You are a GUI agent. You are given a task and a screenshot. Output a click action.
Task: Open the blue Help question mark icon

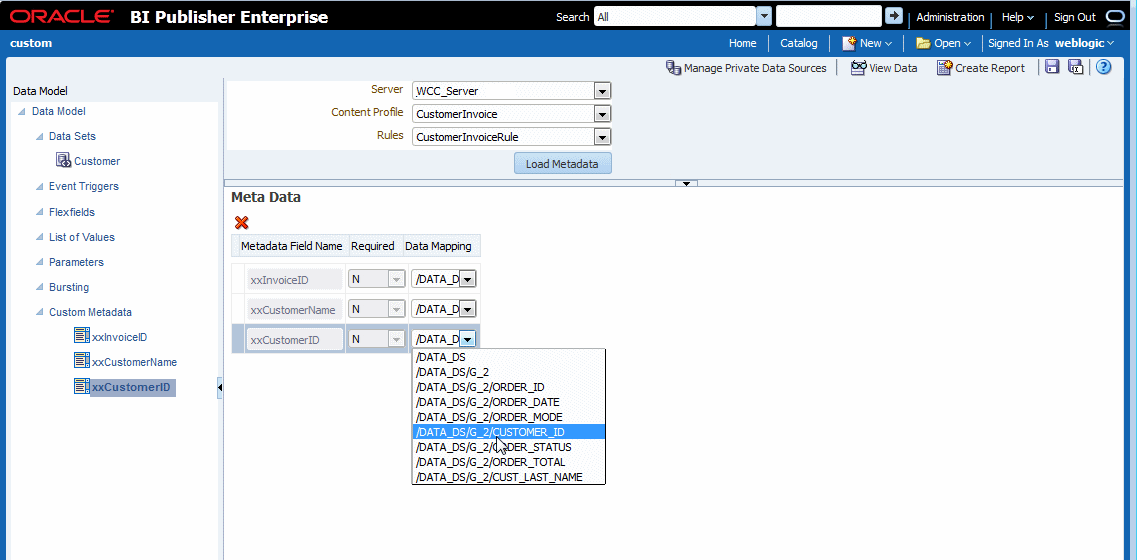[1103, 67]
